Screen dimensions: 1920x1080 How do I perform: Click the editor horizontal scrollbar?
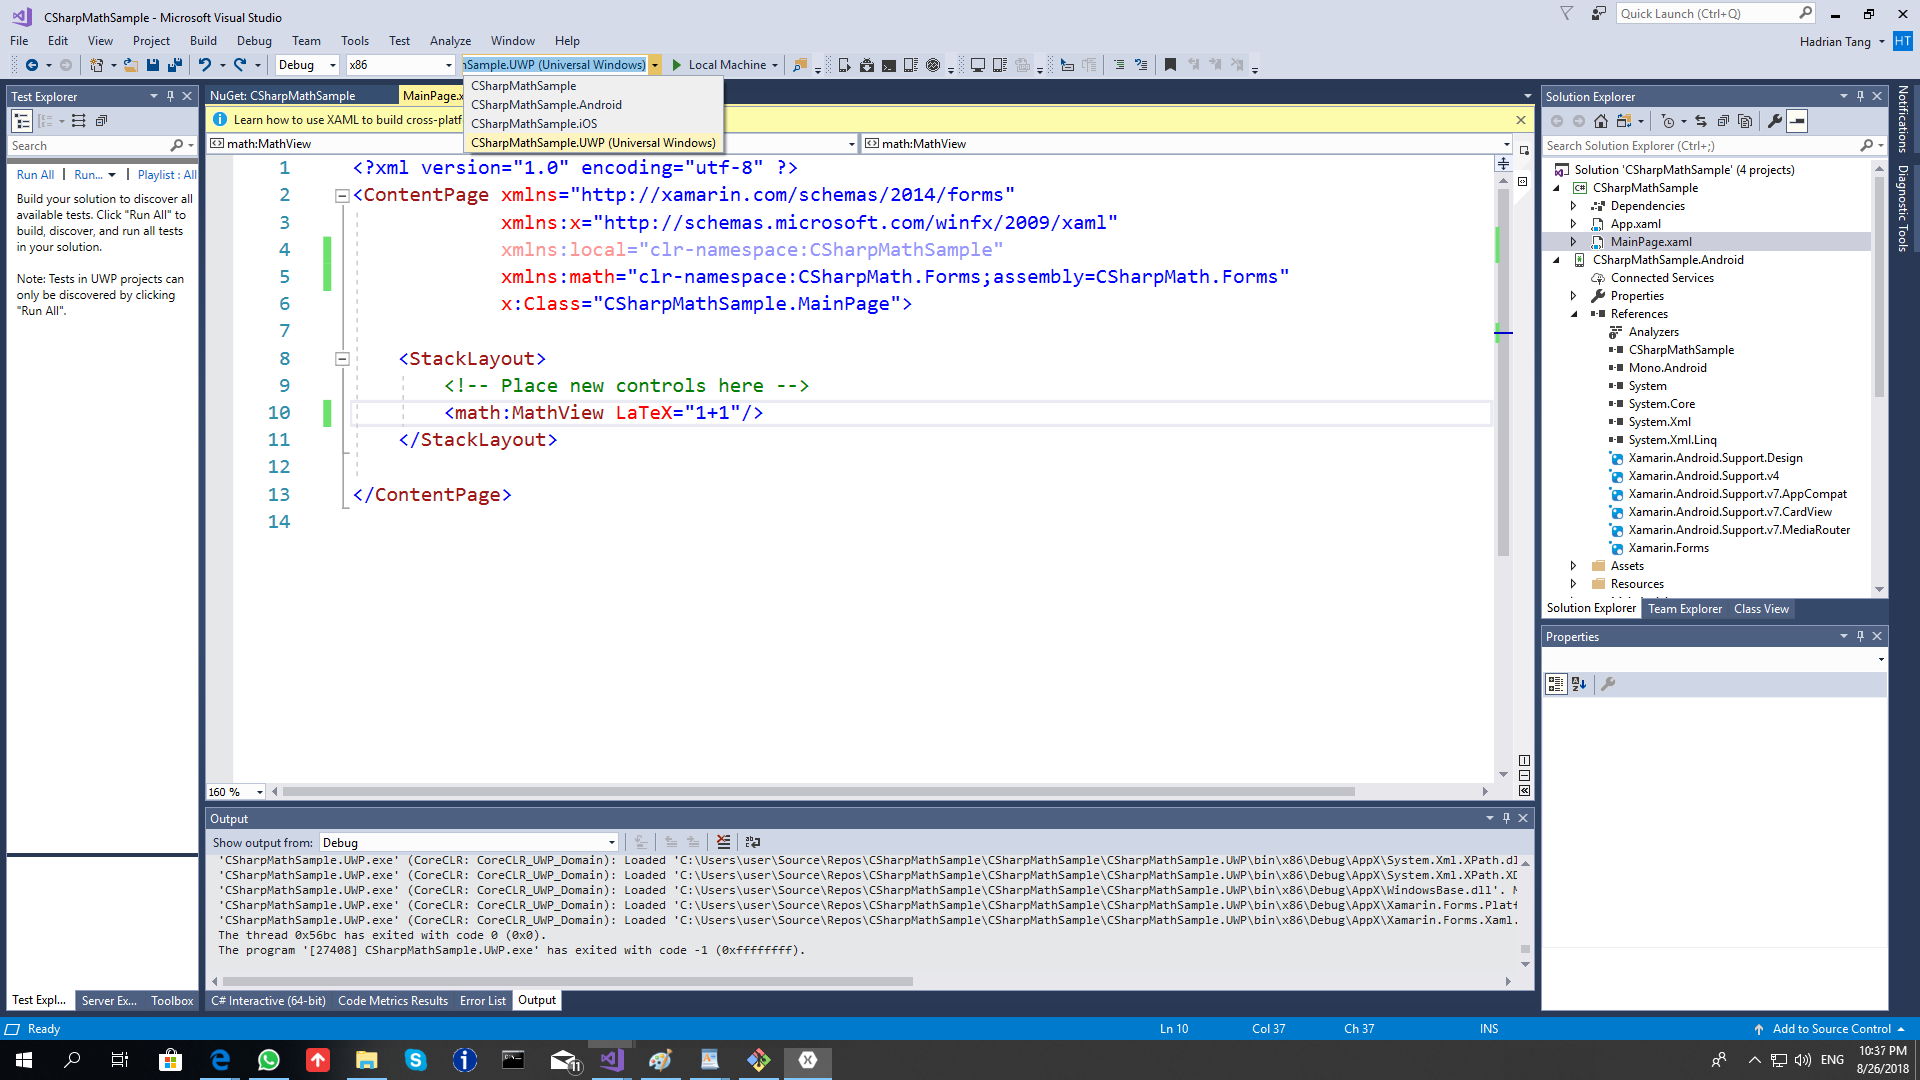818,792
